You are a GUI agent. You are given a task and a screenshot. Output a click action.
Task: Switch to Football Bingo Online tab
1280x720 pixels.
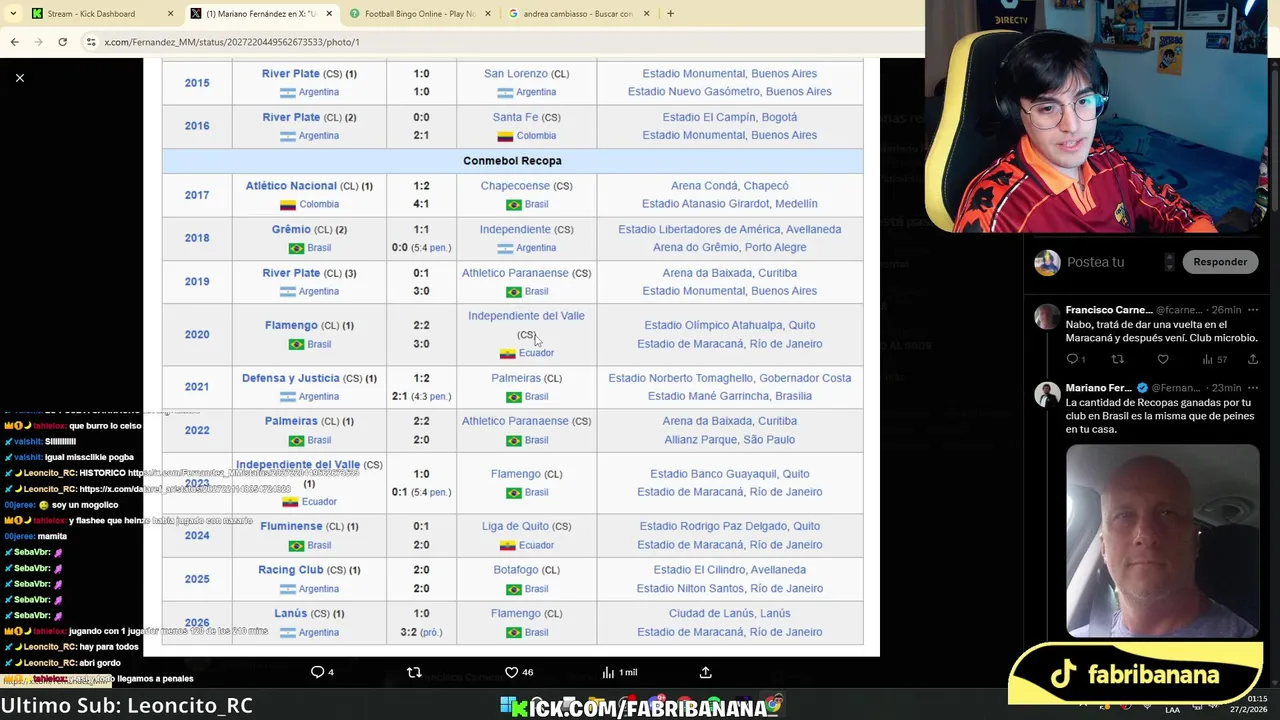pos(419,14)
